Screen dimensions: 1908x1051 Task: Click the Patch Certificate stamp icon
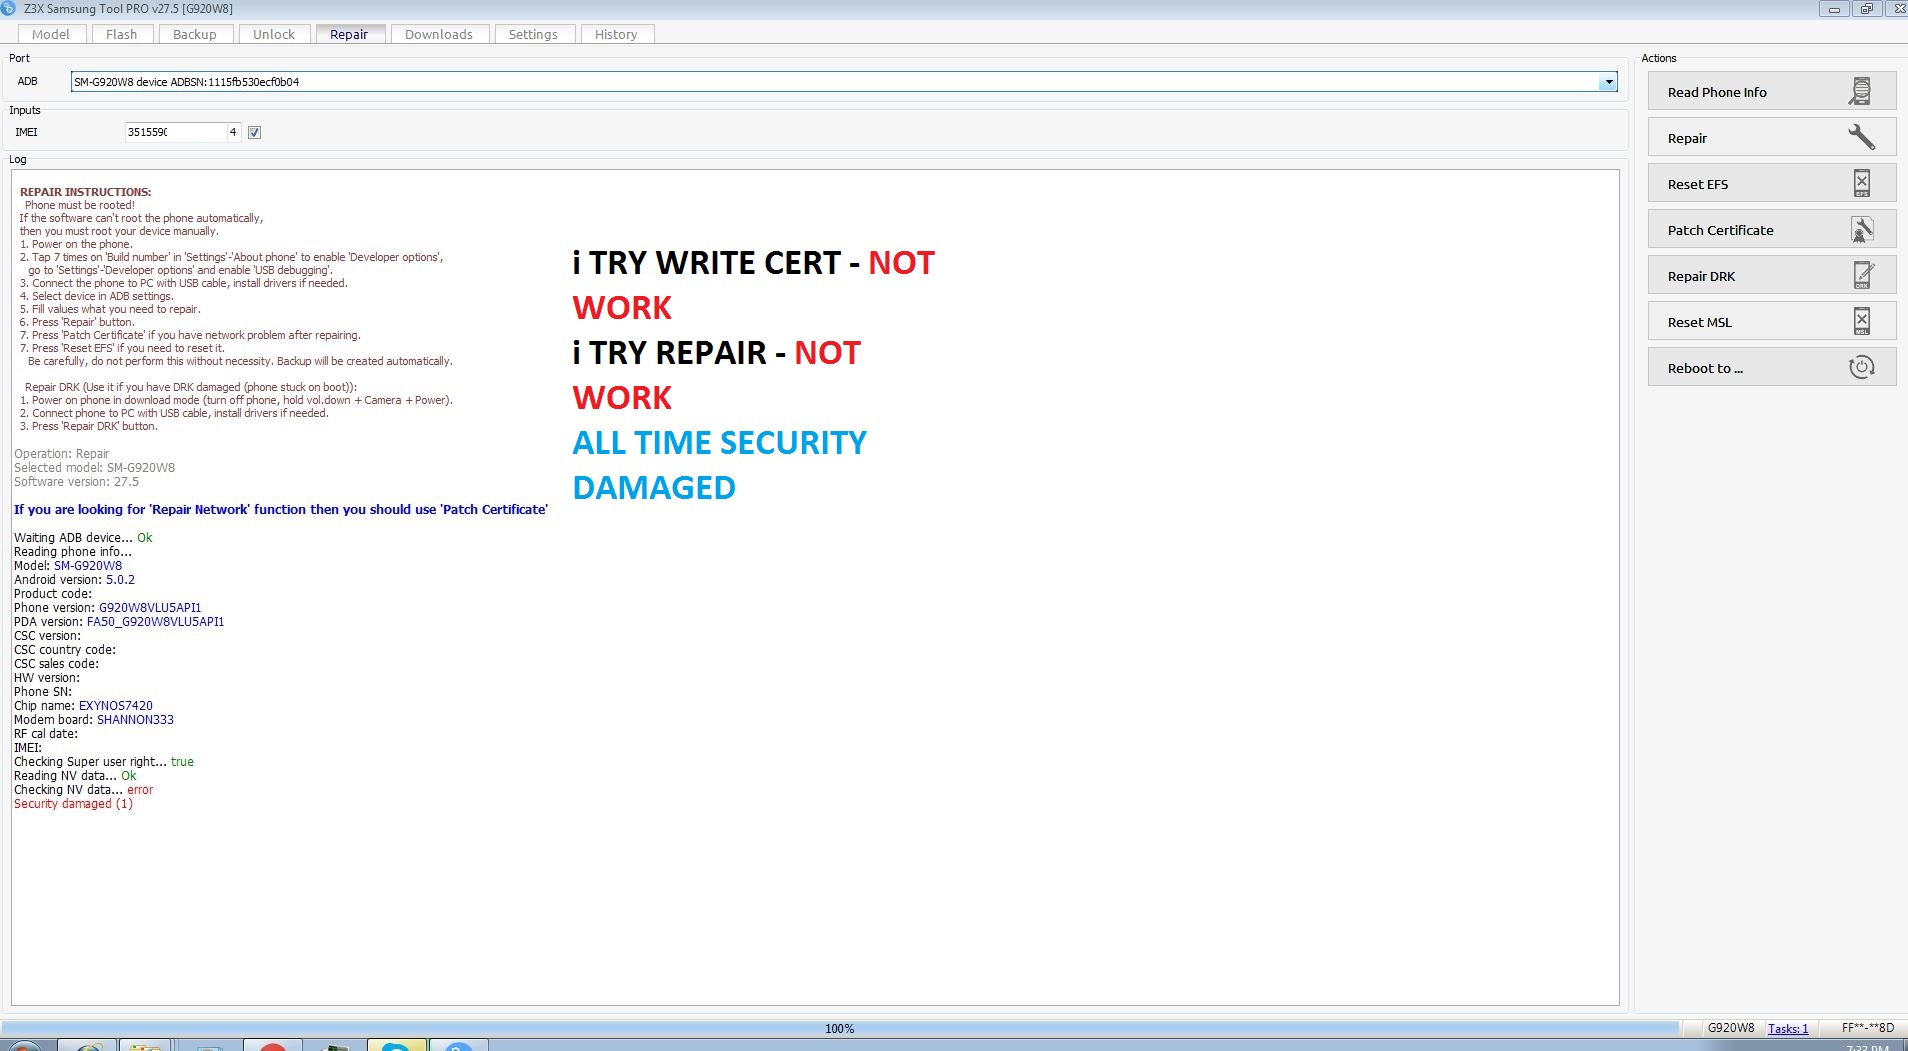1861,229
